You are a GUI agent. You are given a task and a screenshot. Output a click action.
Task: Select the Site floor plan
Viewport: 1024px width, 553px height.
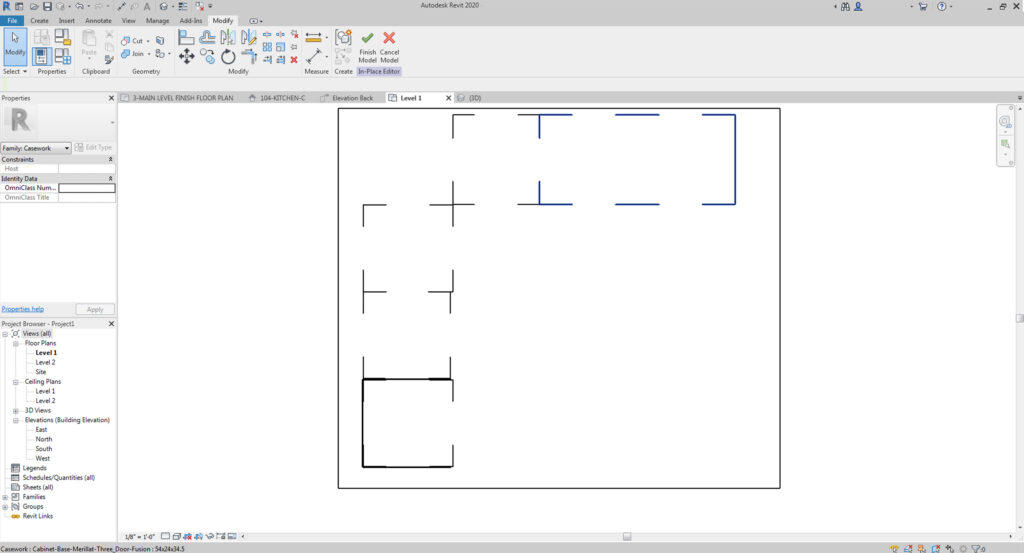pyautogui.click(x=40, y=372)
